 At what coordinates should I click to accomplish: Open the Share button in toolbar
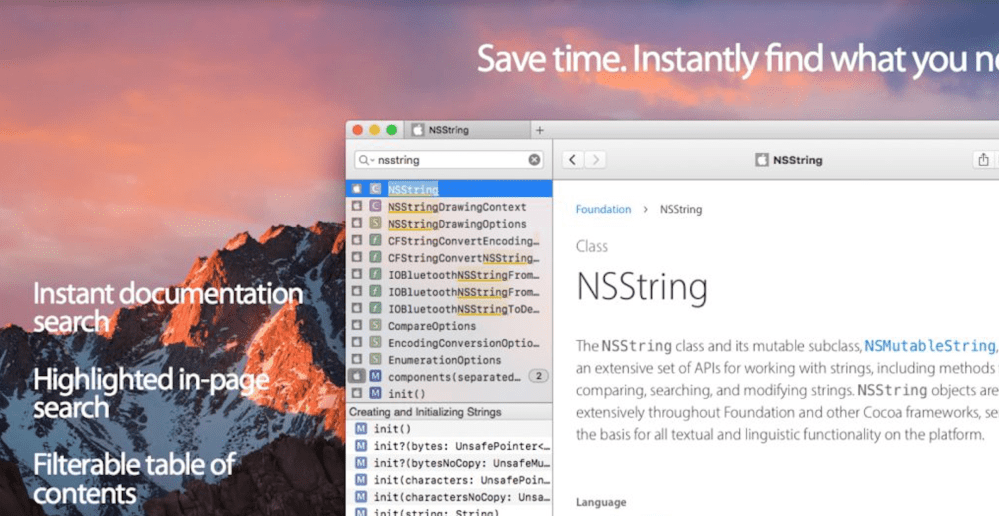[x=983, y=160]
